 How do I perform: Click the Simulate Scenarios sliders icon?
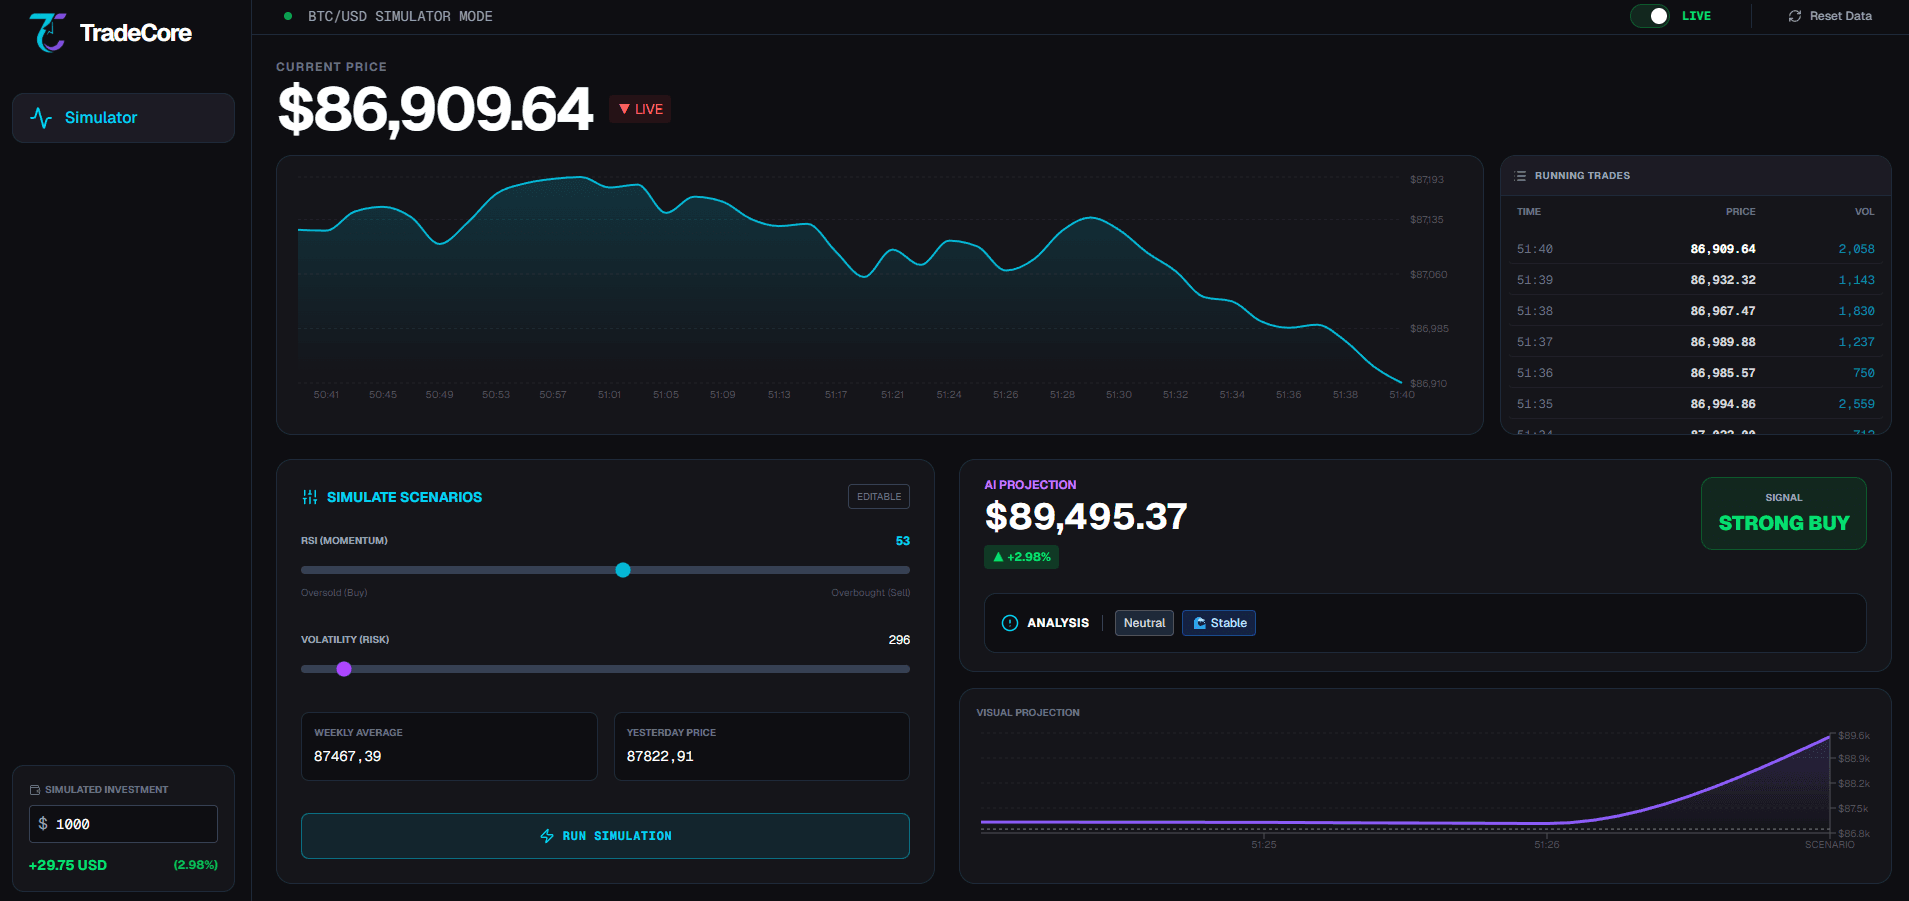[310, 497]
